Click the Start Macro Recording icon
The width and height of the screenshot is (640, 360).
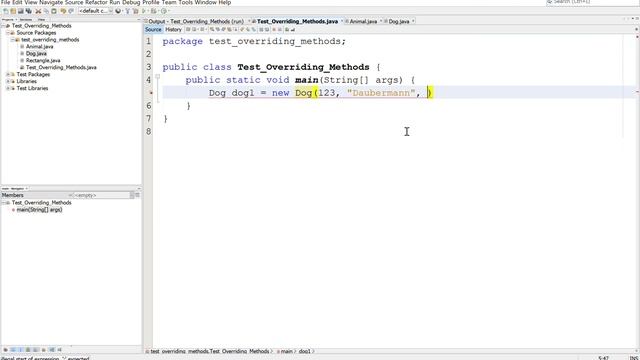click(274, 29)
